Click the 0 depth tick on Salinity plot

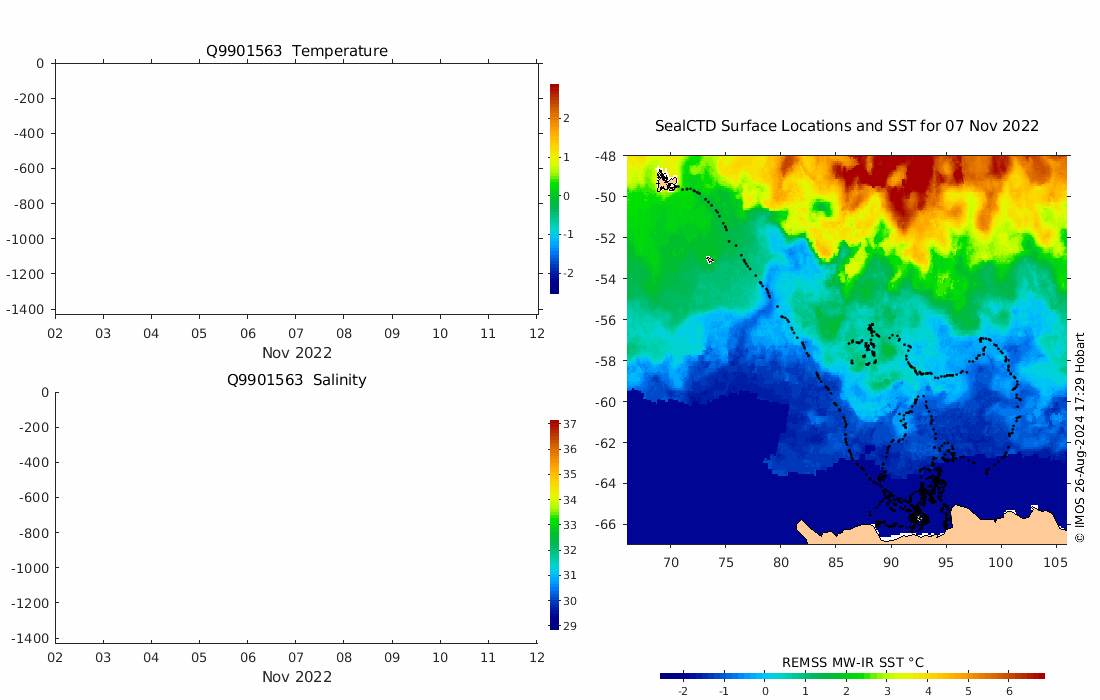(45, 393)
